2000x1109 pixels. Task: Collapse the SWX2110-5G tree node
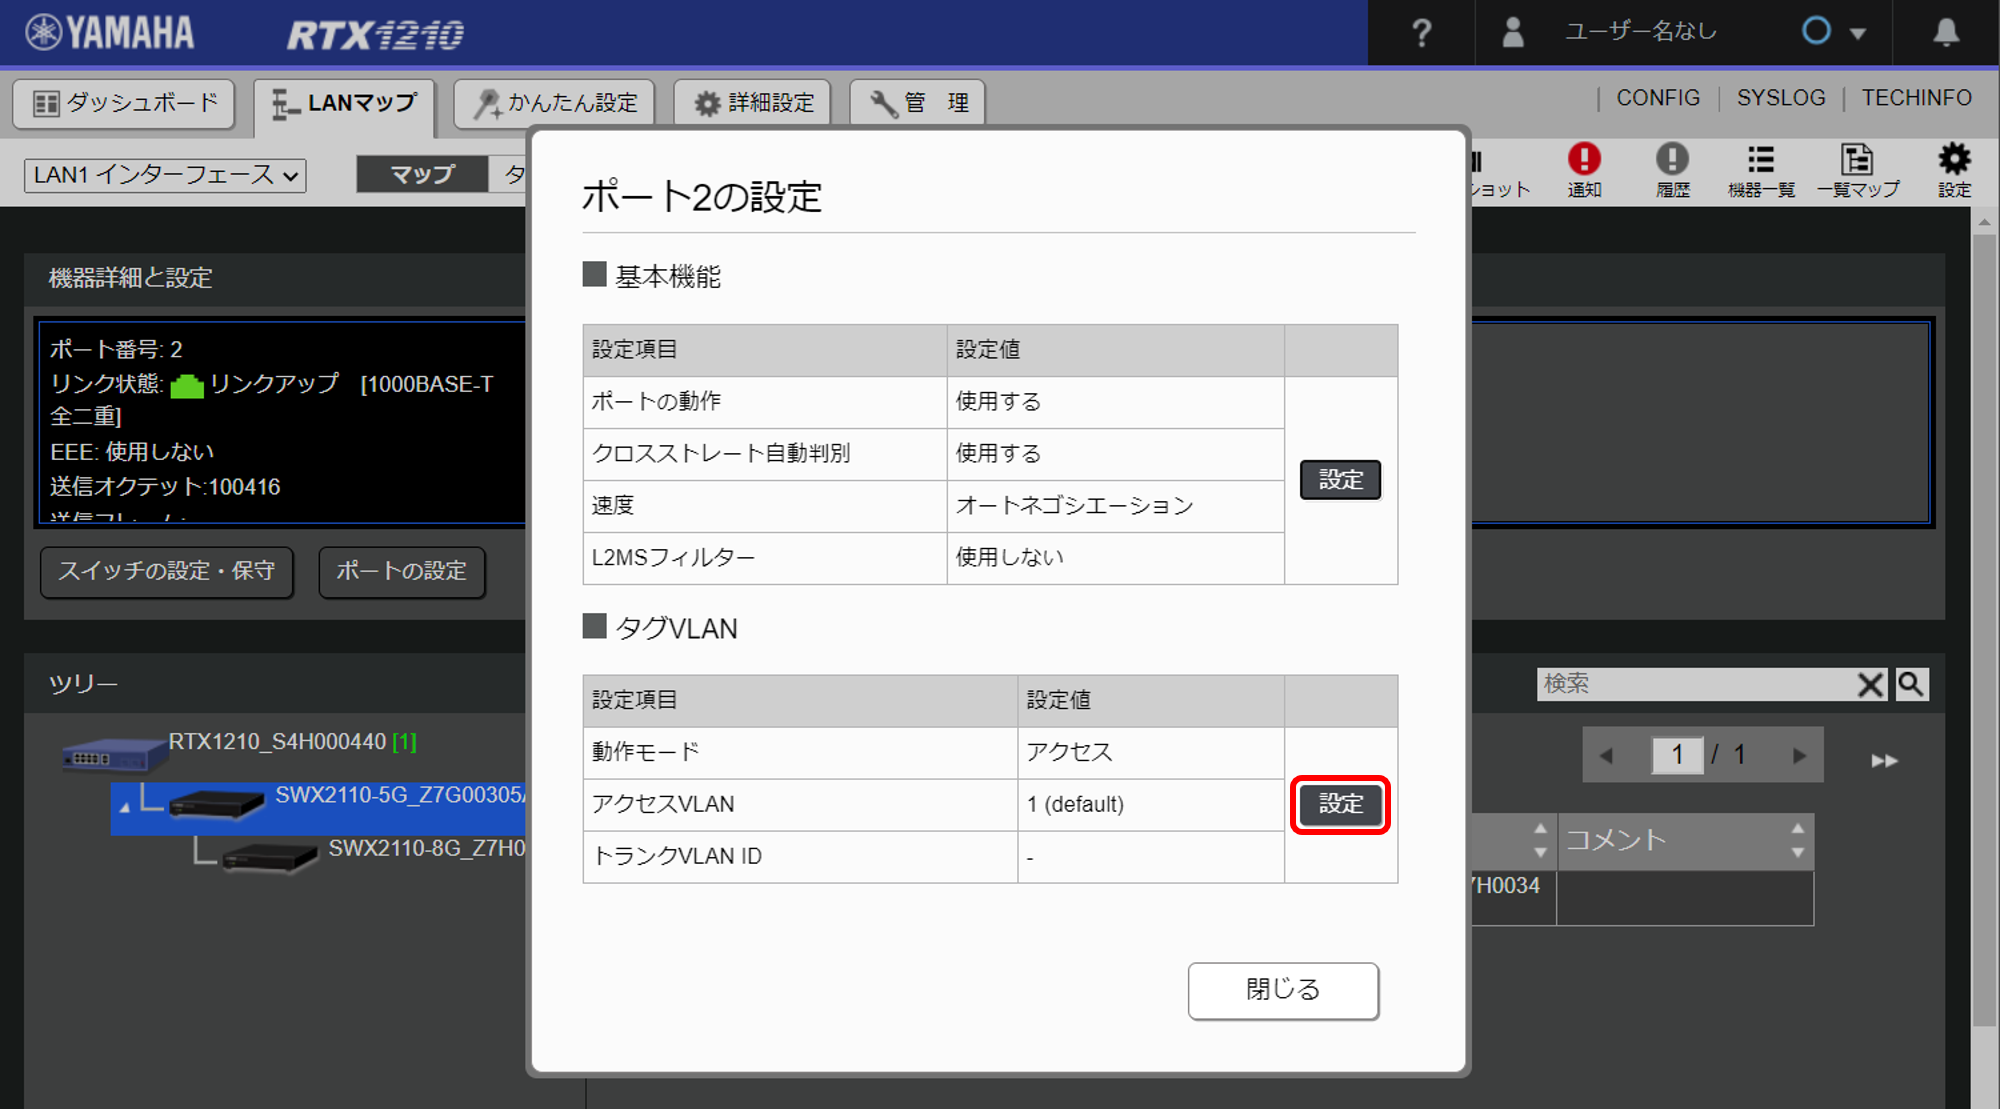(125, 806)
